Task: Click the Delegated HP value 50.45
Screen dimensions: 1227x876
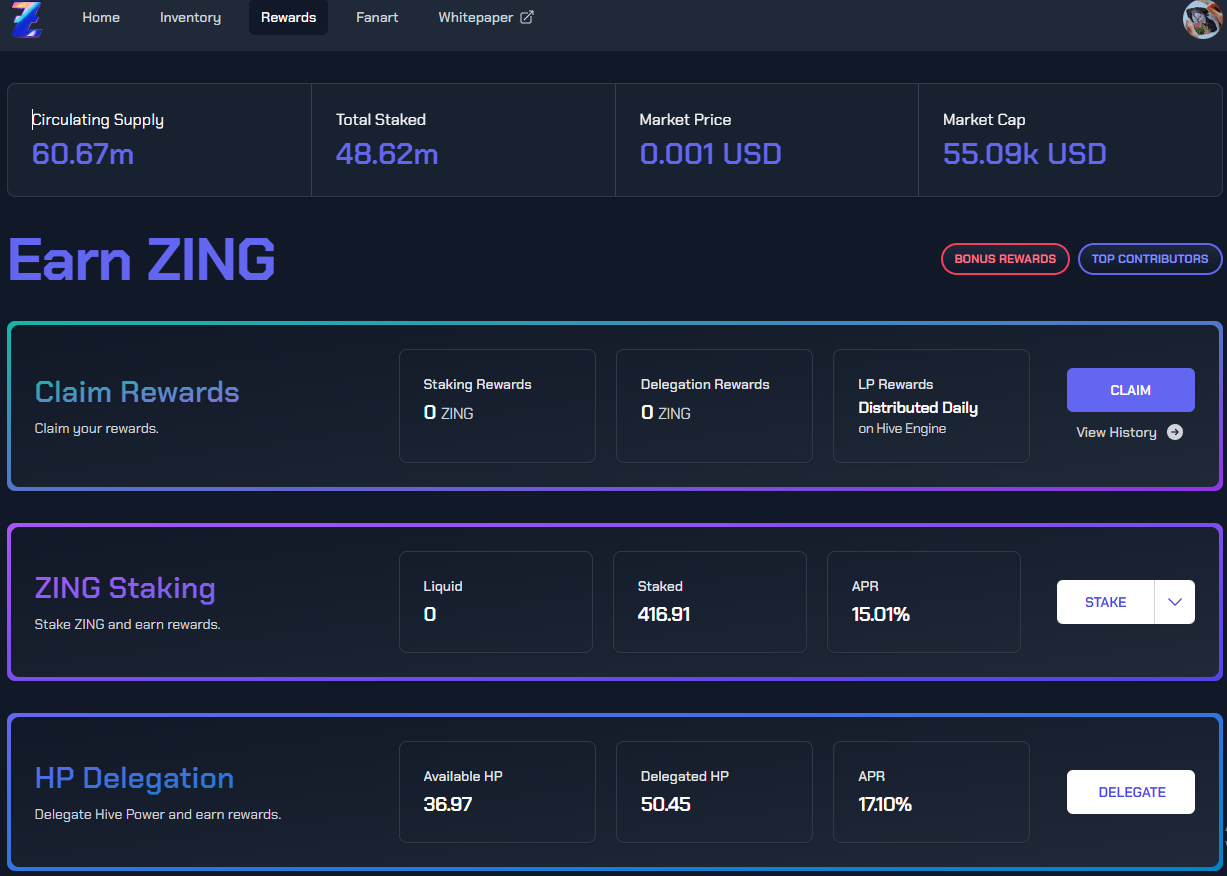Action: [x=666, y=804]
